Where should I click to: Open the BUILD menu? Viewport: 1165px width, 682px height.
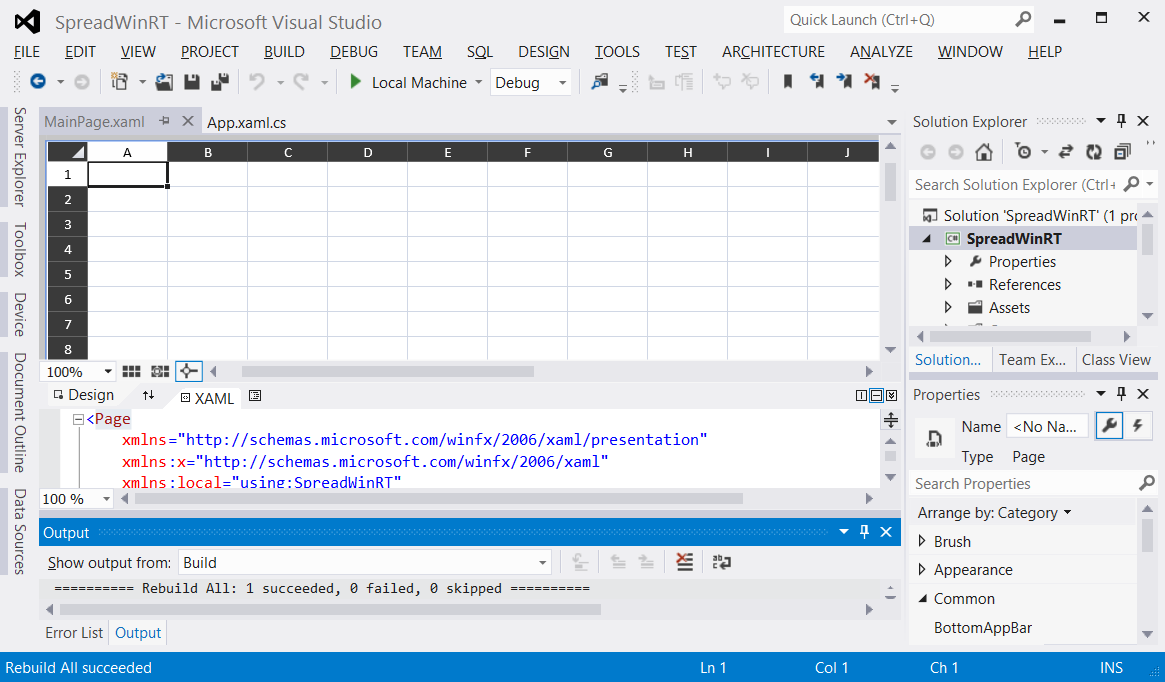[284, 51]
